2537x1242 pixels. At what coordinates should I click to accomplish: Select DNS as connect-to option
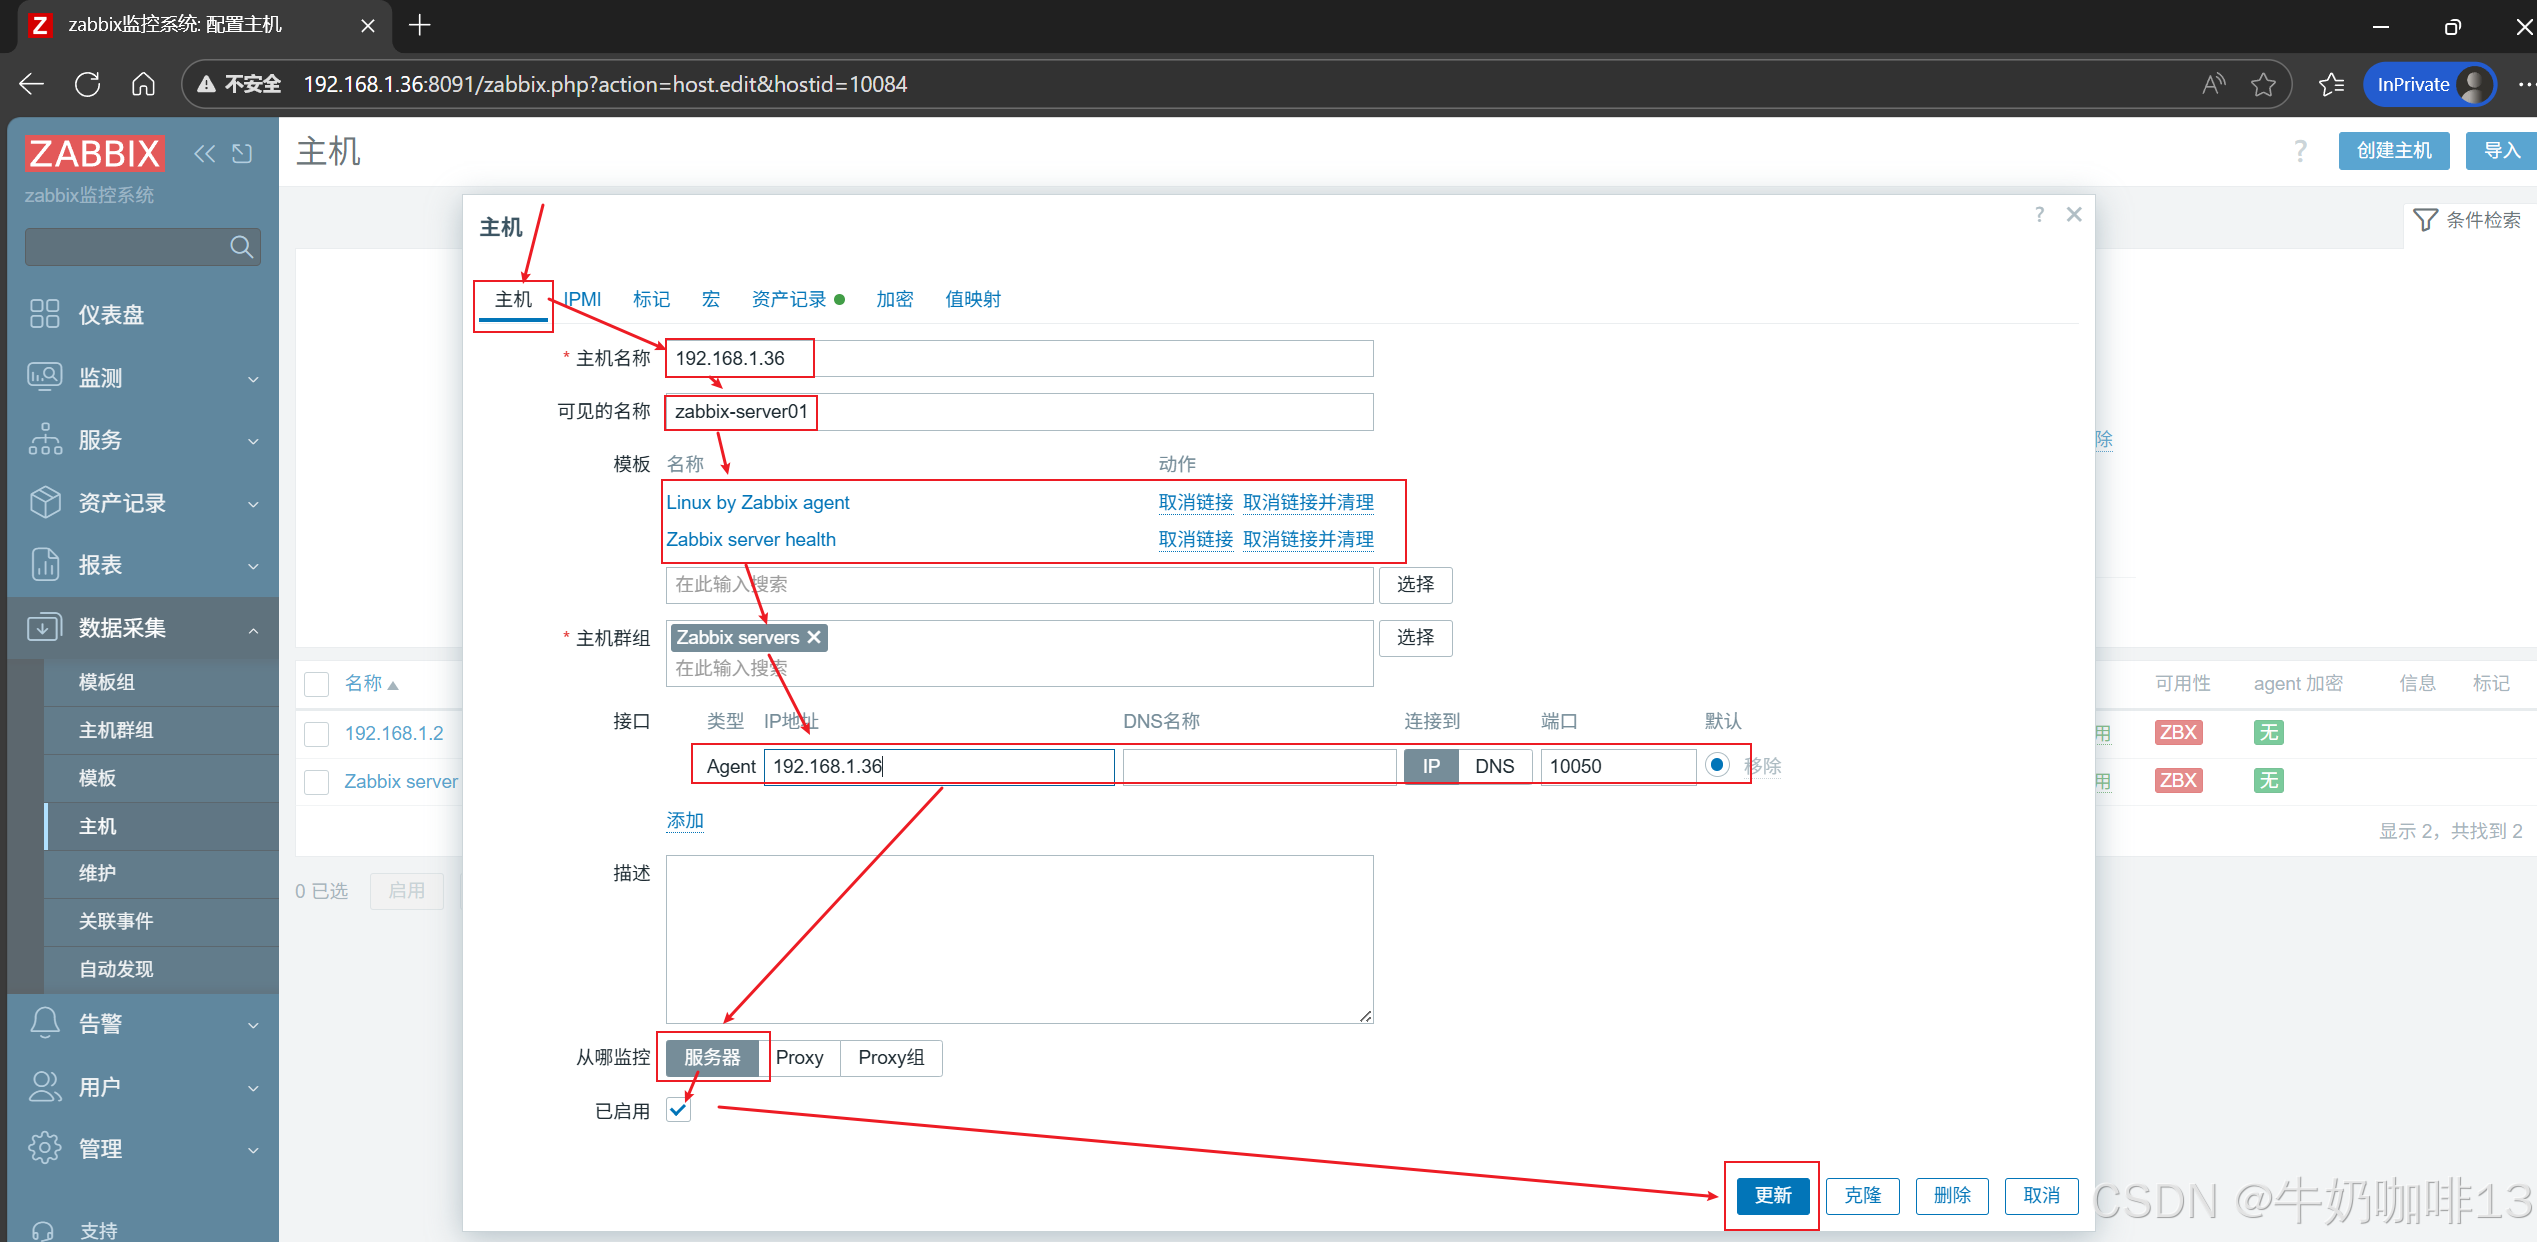click(1494, 766)
